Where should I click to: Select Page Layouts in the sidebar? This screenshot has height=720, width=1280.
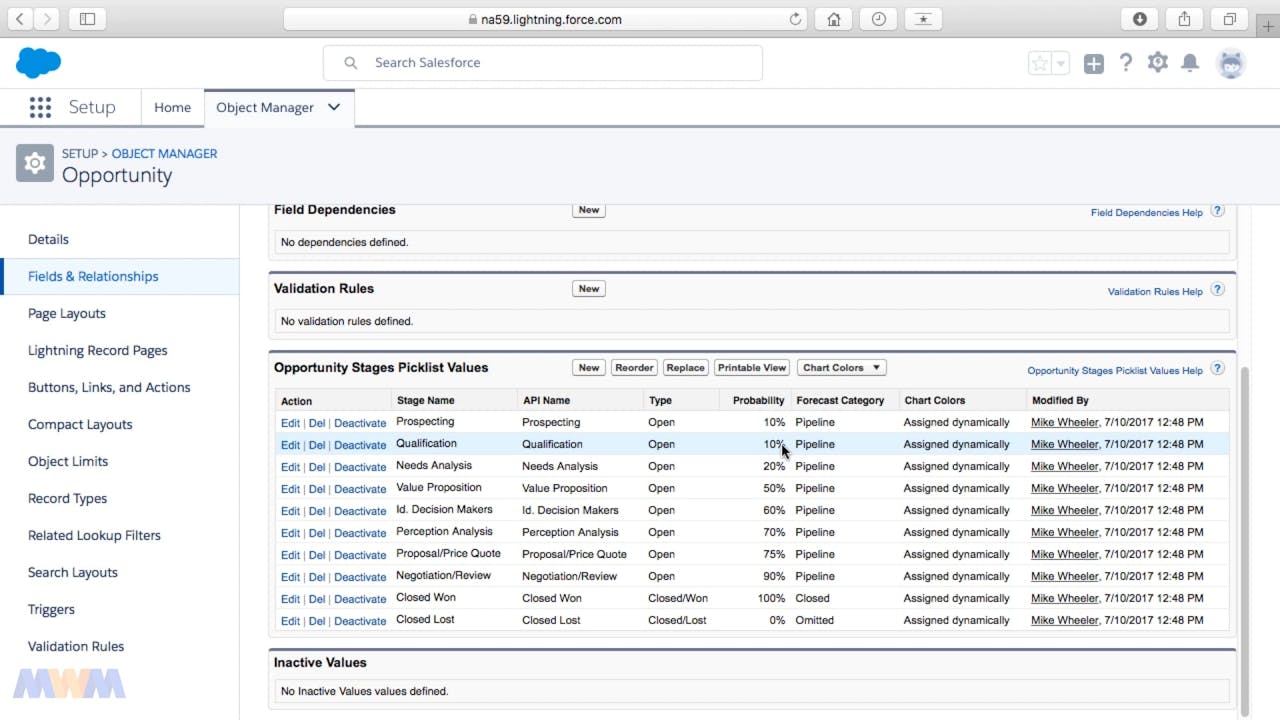(x=67, y=313)
